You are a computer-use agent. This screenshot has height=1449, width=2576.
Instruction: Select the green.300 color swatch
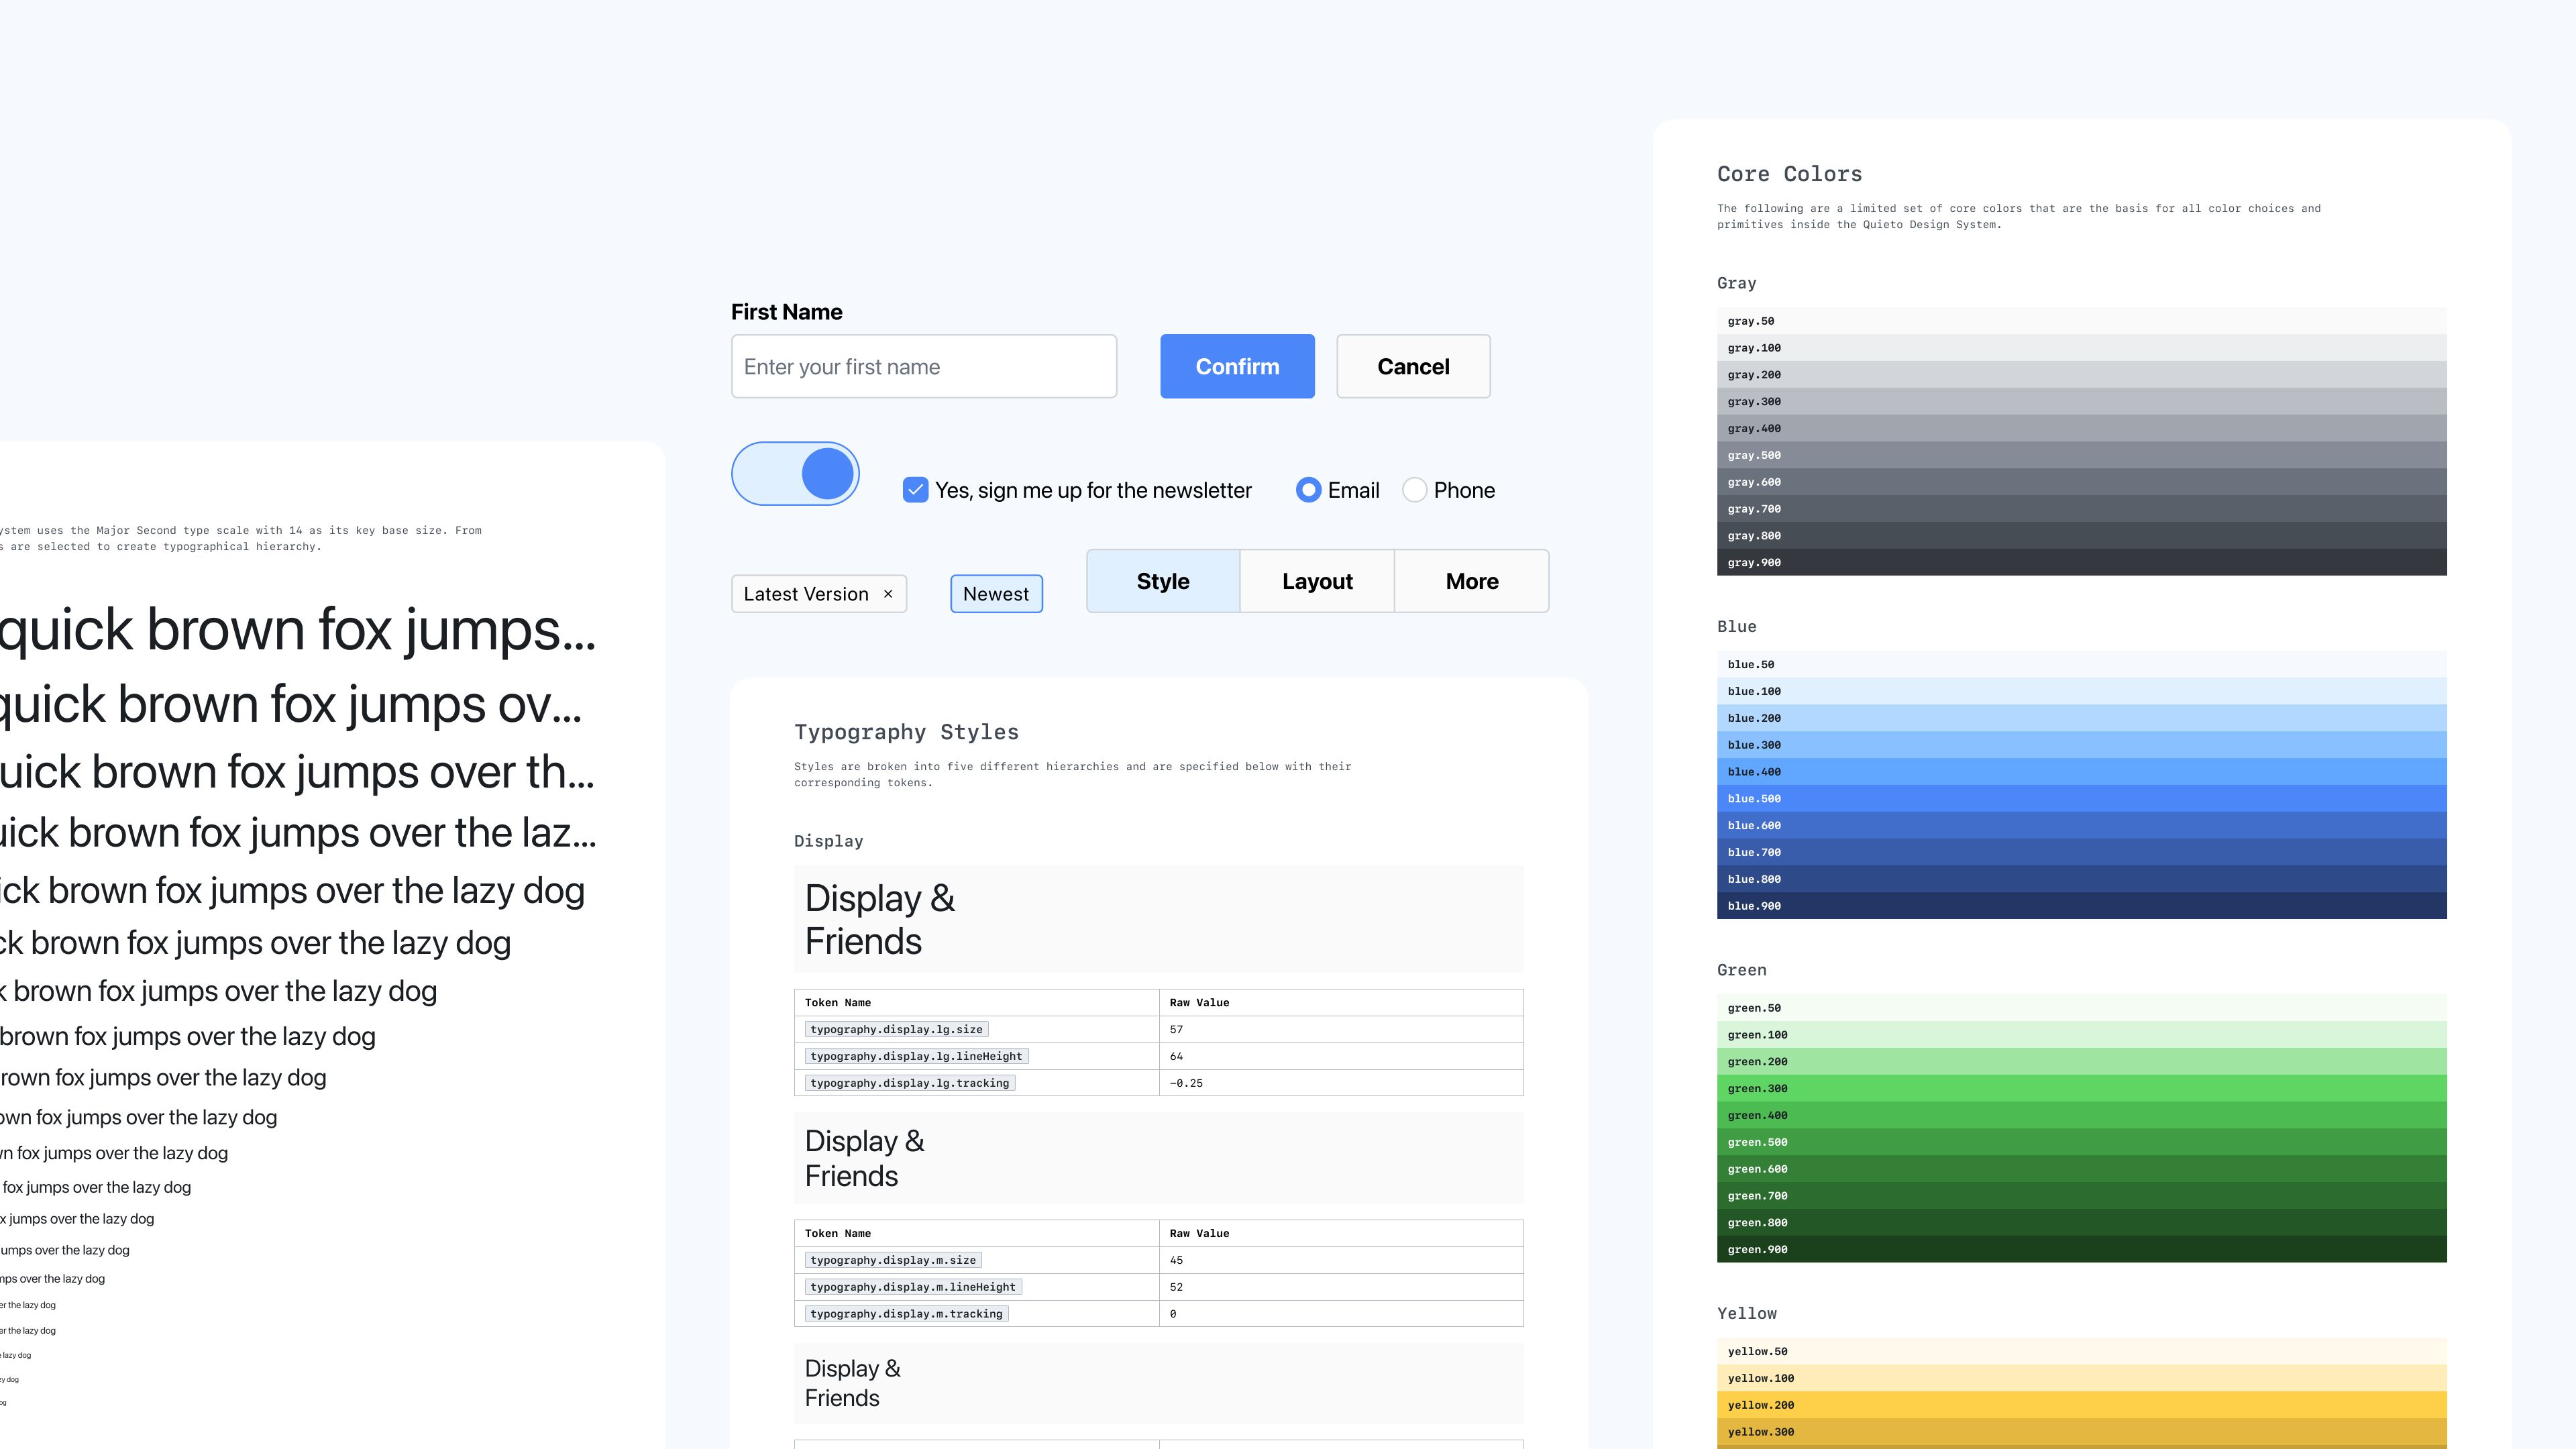pos(2081,1088)
